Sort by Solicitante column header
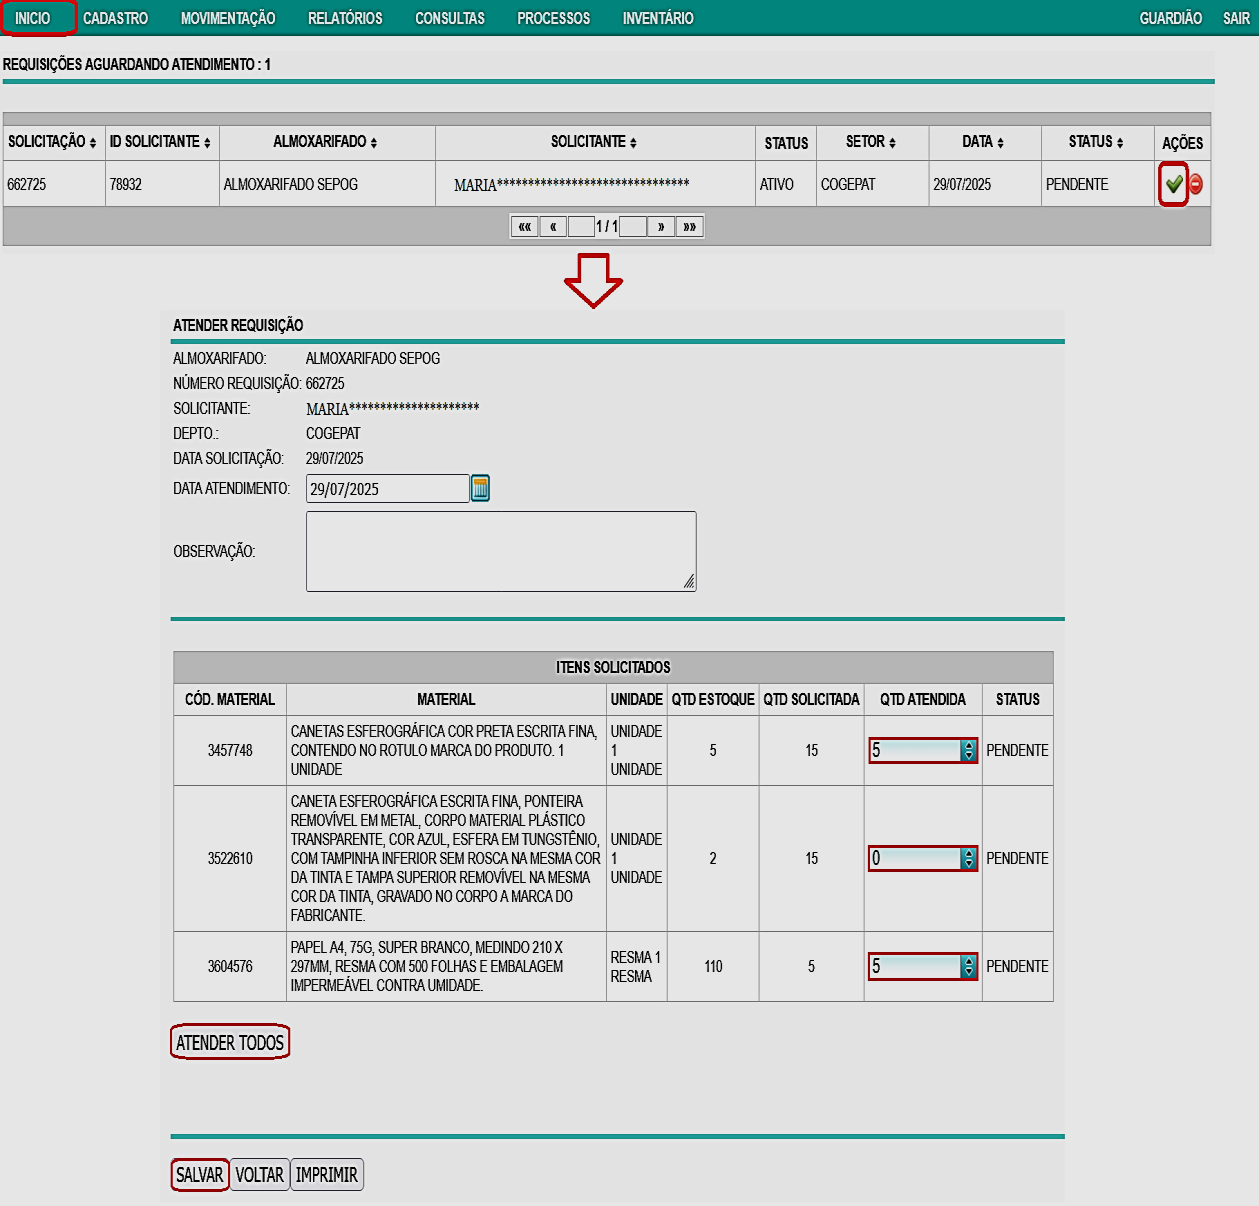The height and width of the screenshot is (1206, 1259). point(594,142)
